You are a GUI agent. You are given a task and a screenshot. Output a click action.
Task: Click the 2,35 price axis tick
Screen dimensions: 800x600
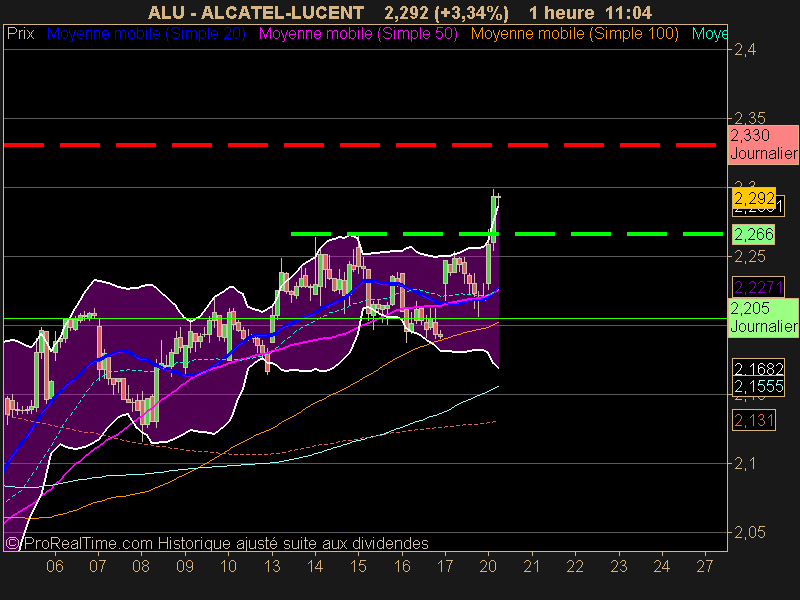pos(749,118)
